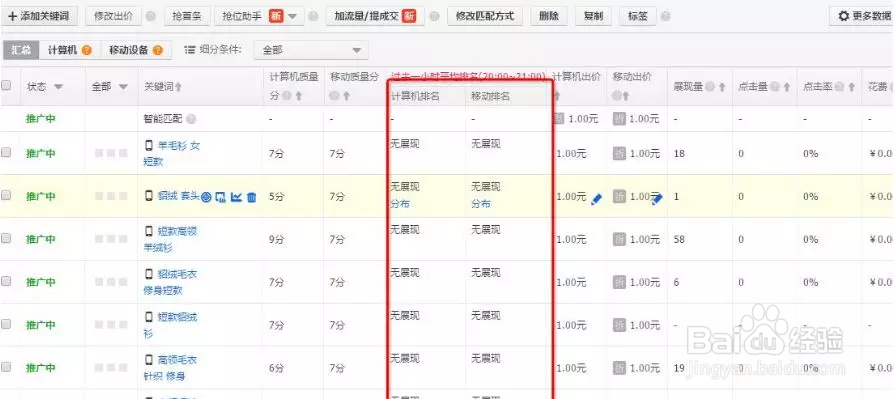Open the 分布 link under 移动排名
This screenshot has width=895, height=399.
[x=481, y=204]
